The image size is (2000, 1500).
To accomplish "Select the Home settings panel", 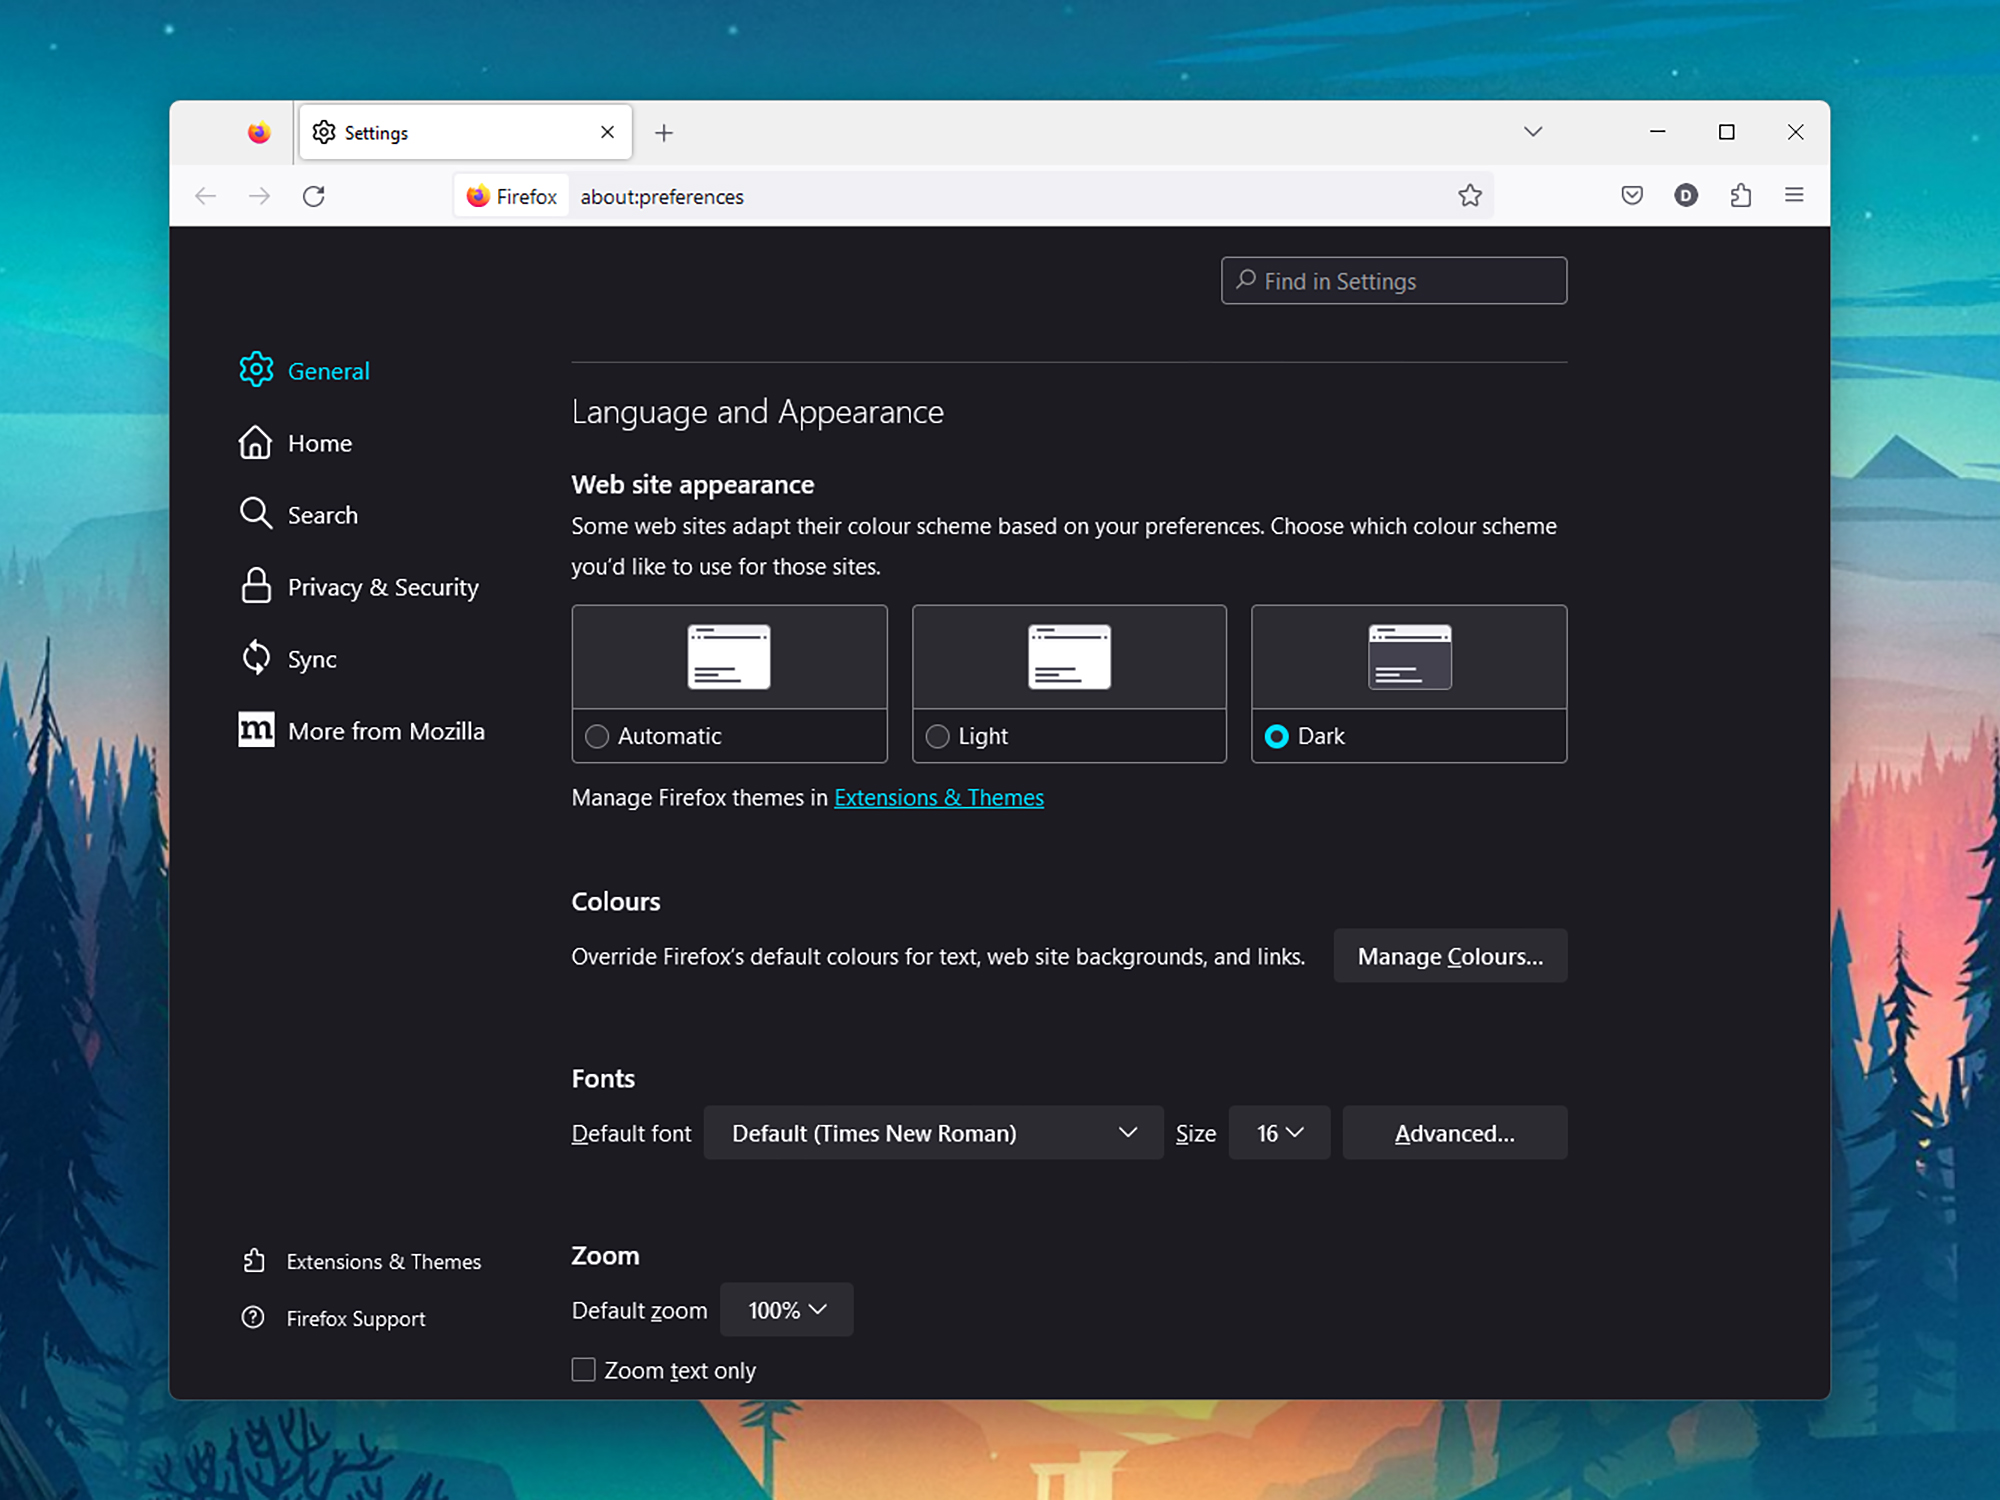I will 319,443.
